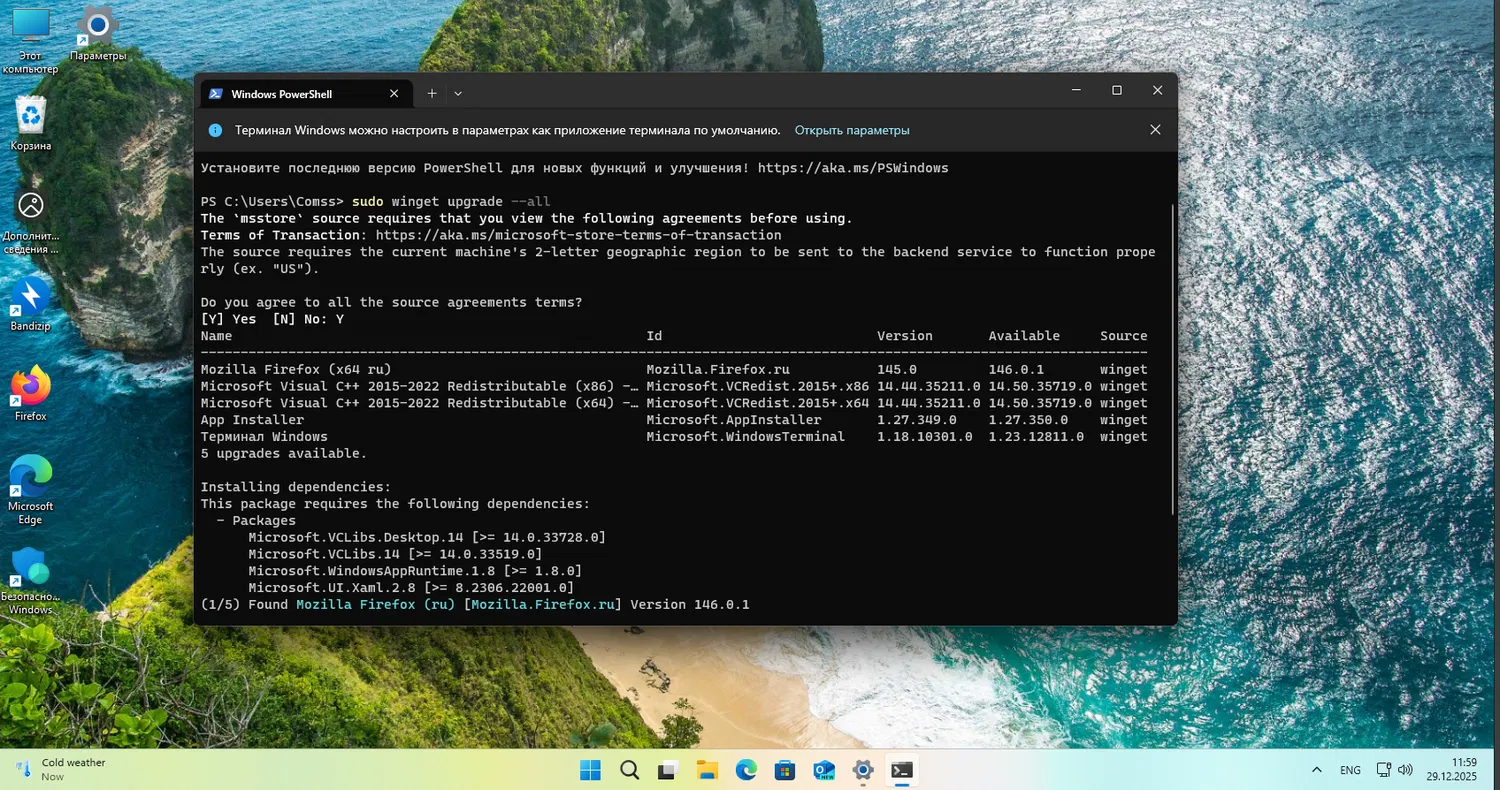Click the "App Installer" row name
This screenshot has width=1500, height=790.
[x=252, y=420]
